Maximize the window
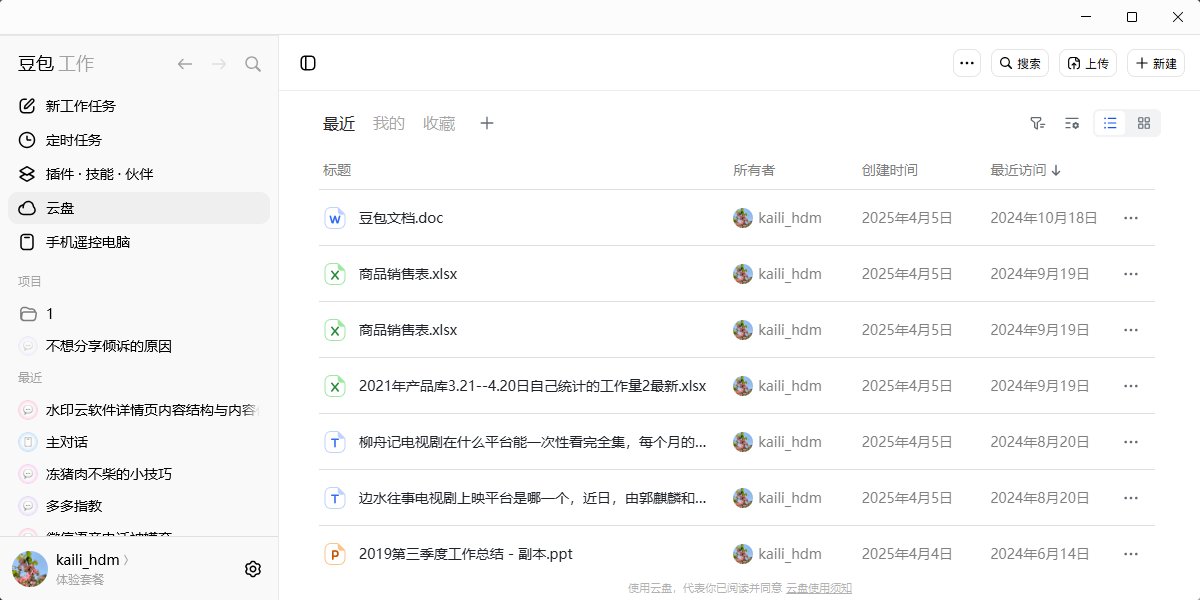This screenshot has width=1200, height=600. 1132,17
